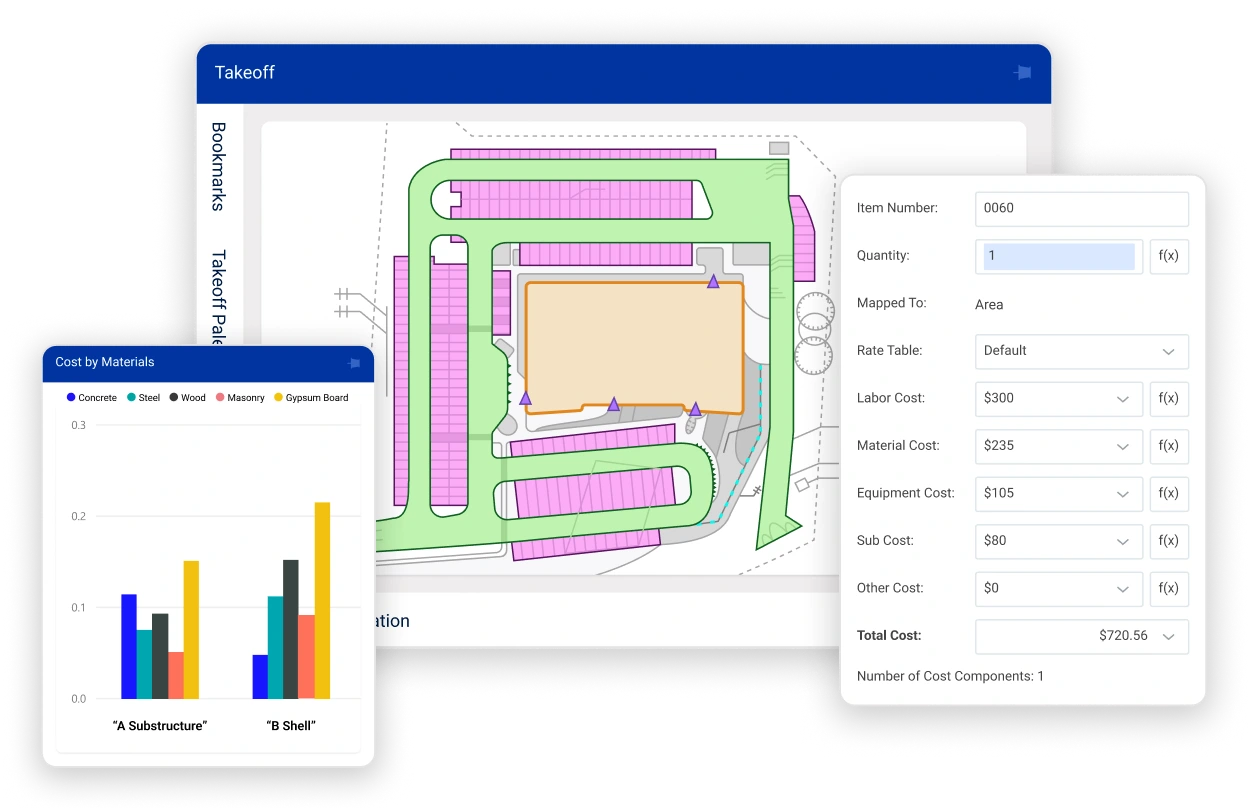Click the blue Concrete bar in A Substructure
The image size is (1248, 808).
129,646
